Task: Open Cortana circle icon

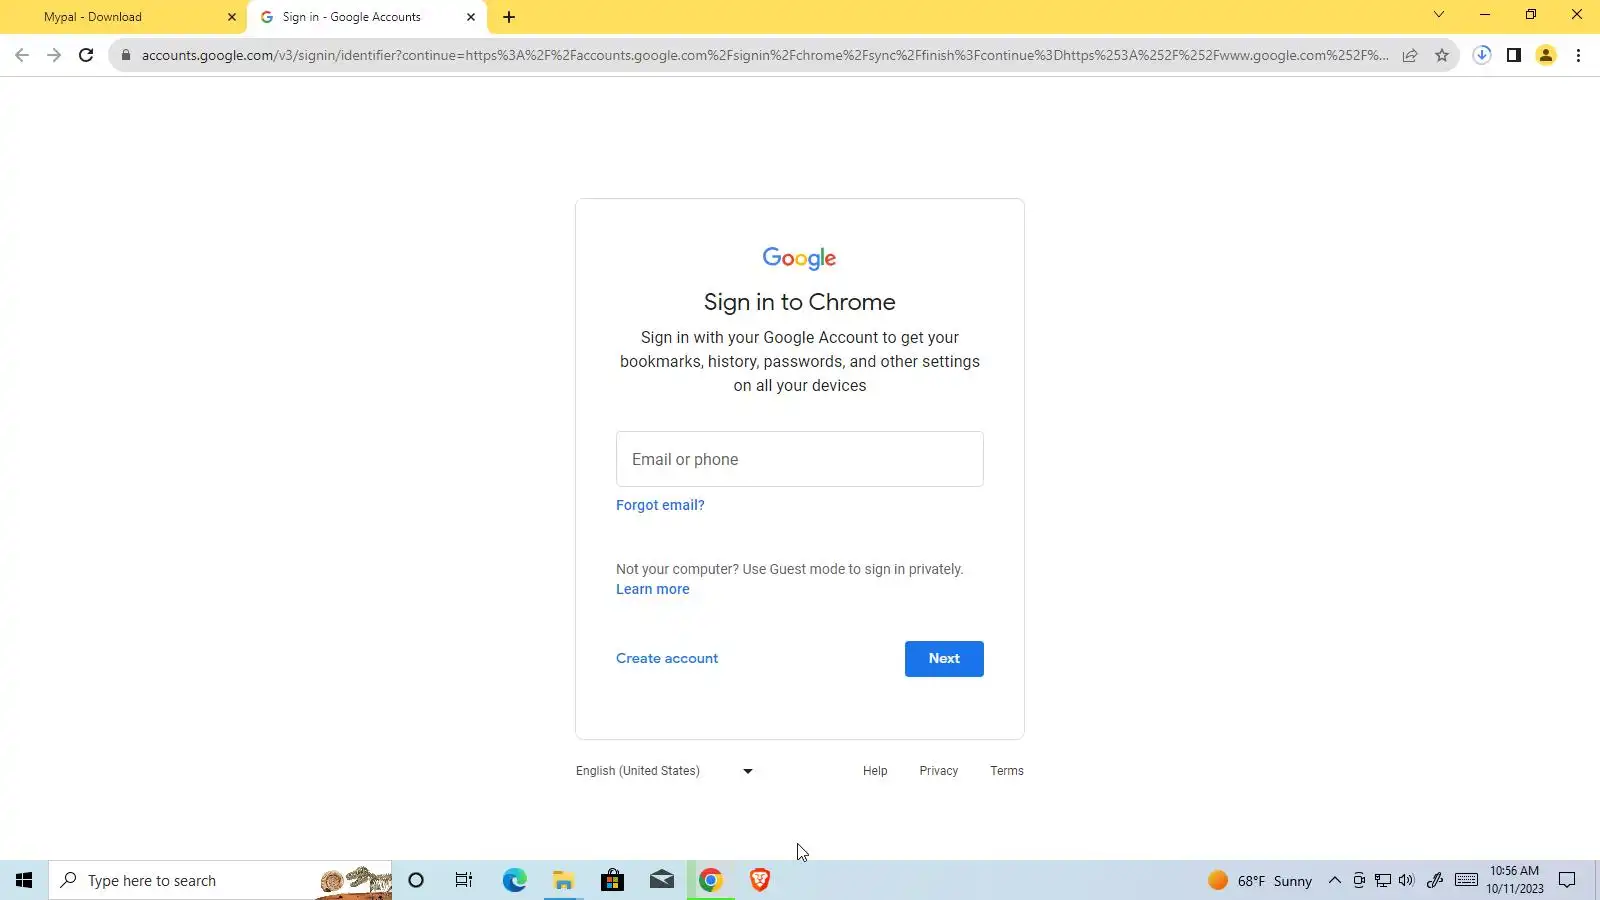Action: pos(416,880)
